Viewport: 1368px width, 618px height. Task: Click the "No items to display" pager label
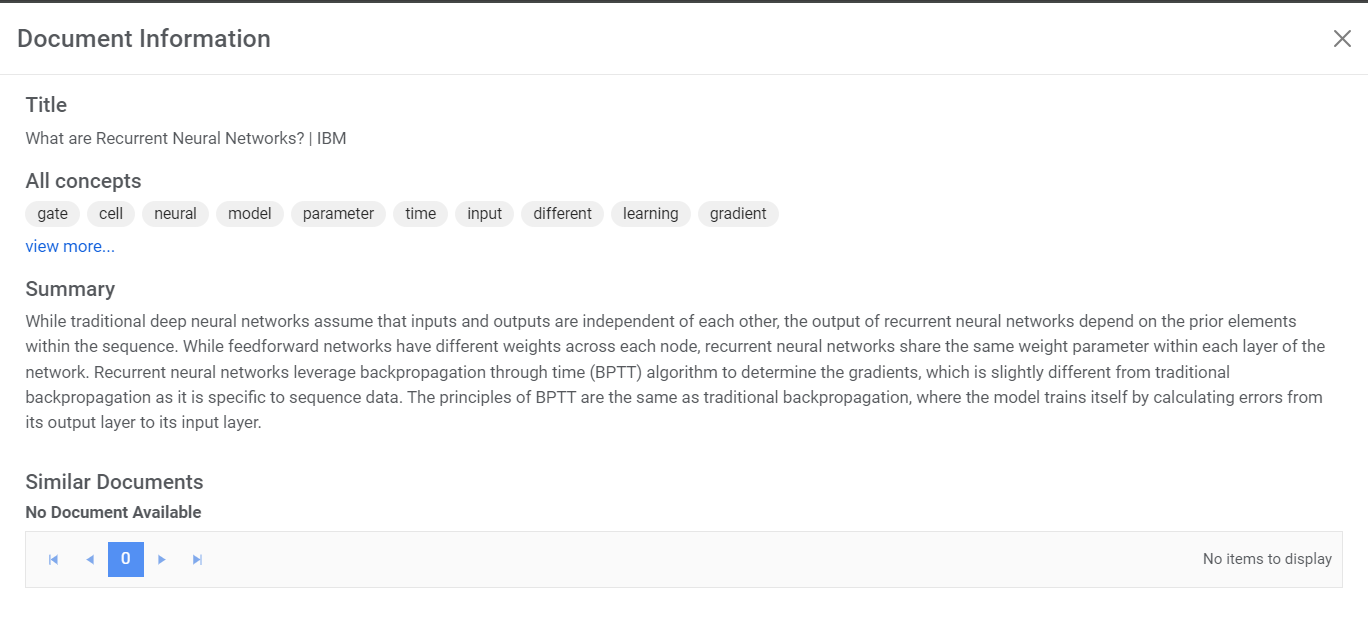pos(1267,559)
